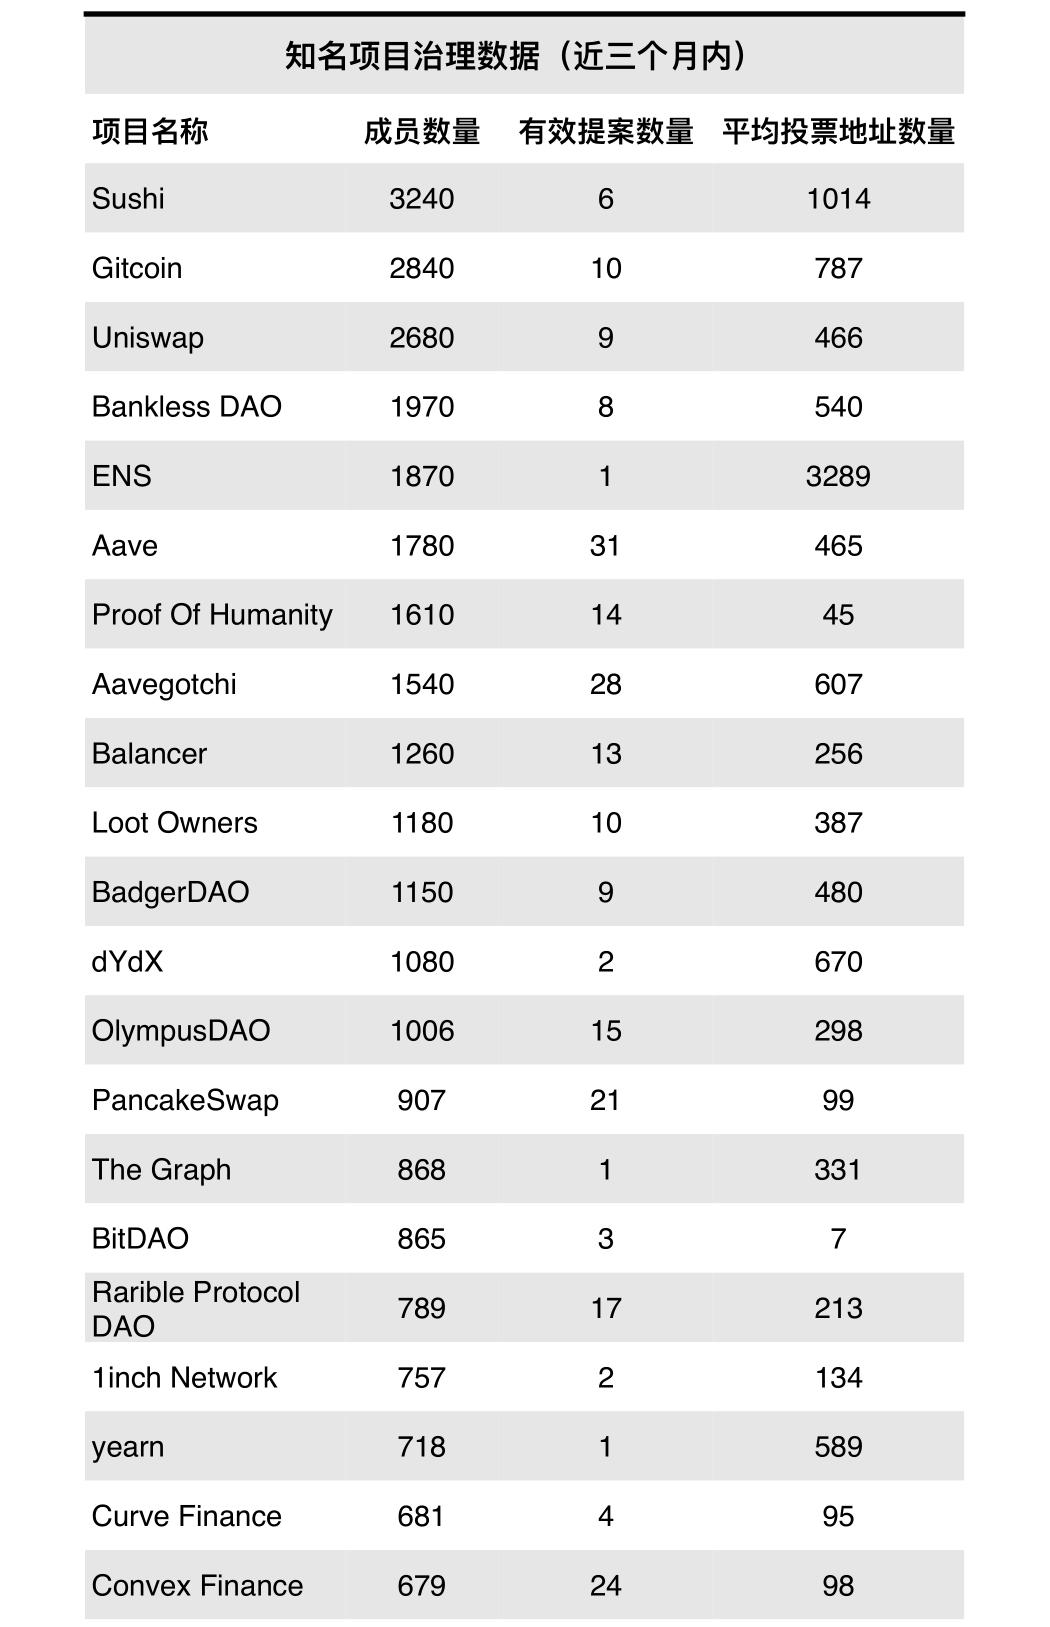The image size is (1050, 1627).
Task: Click Aave's proposal count 31
Action: [x=605, y=545]
